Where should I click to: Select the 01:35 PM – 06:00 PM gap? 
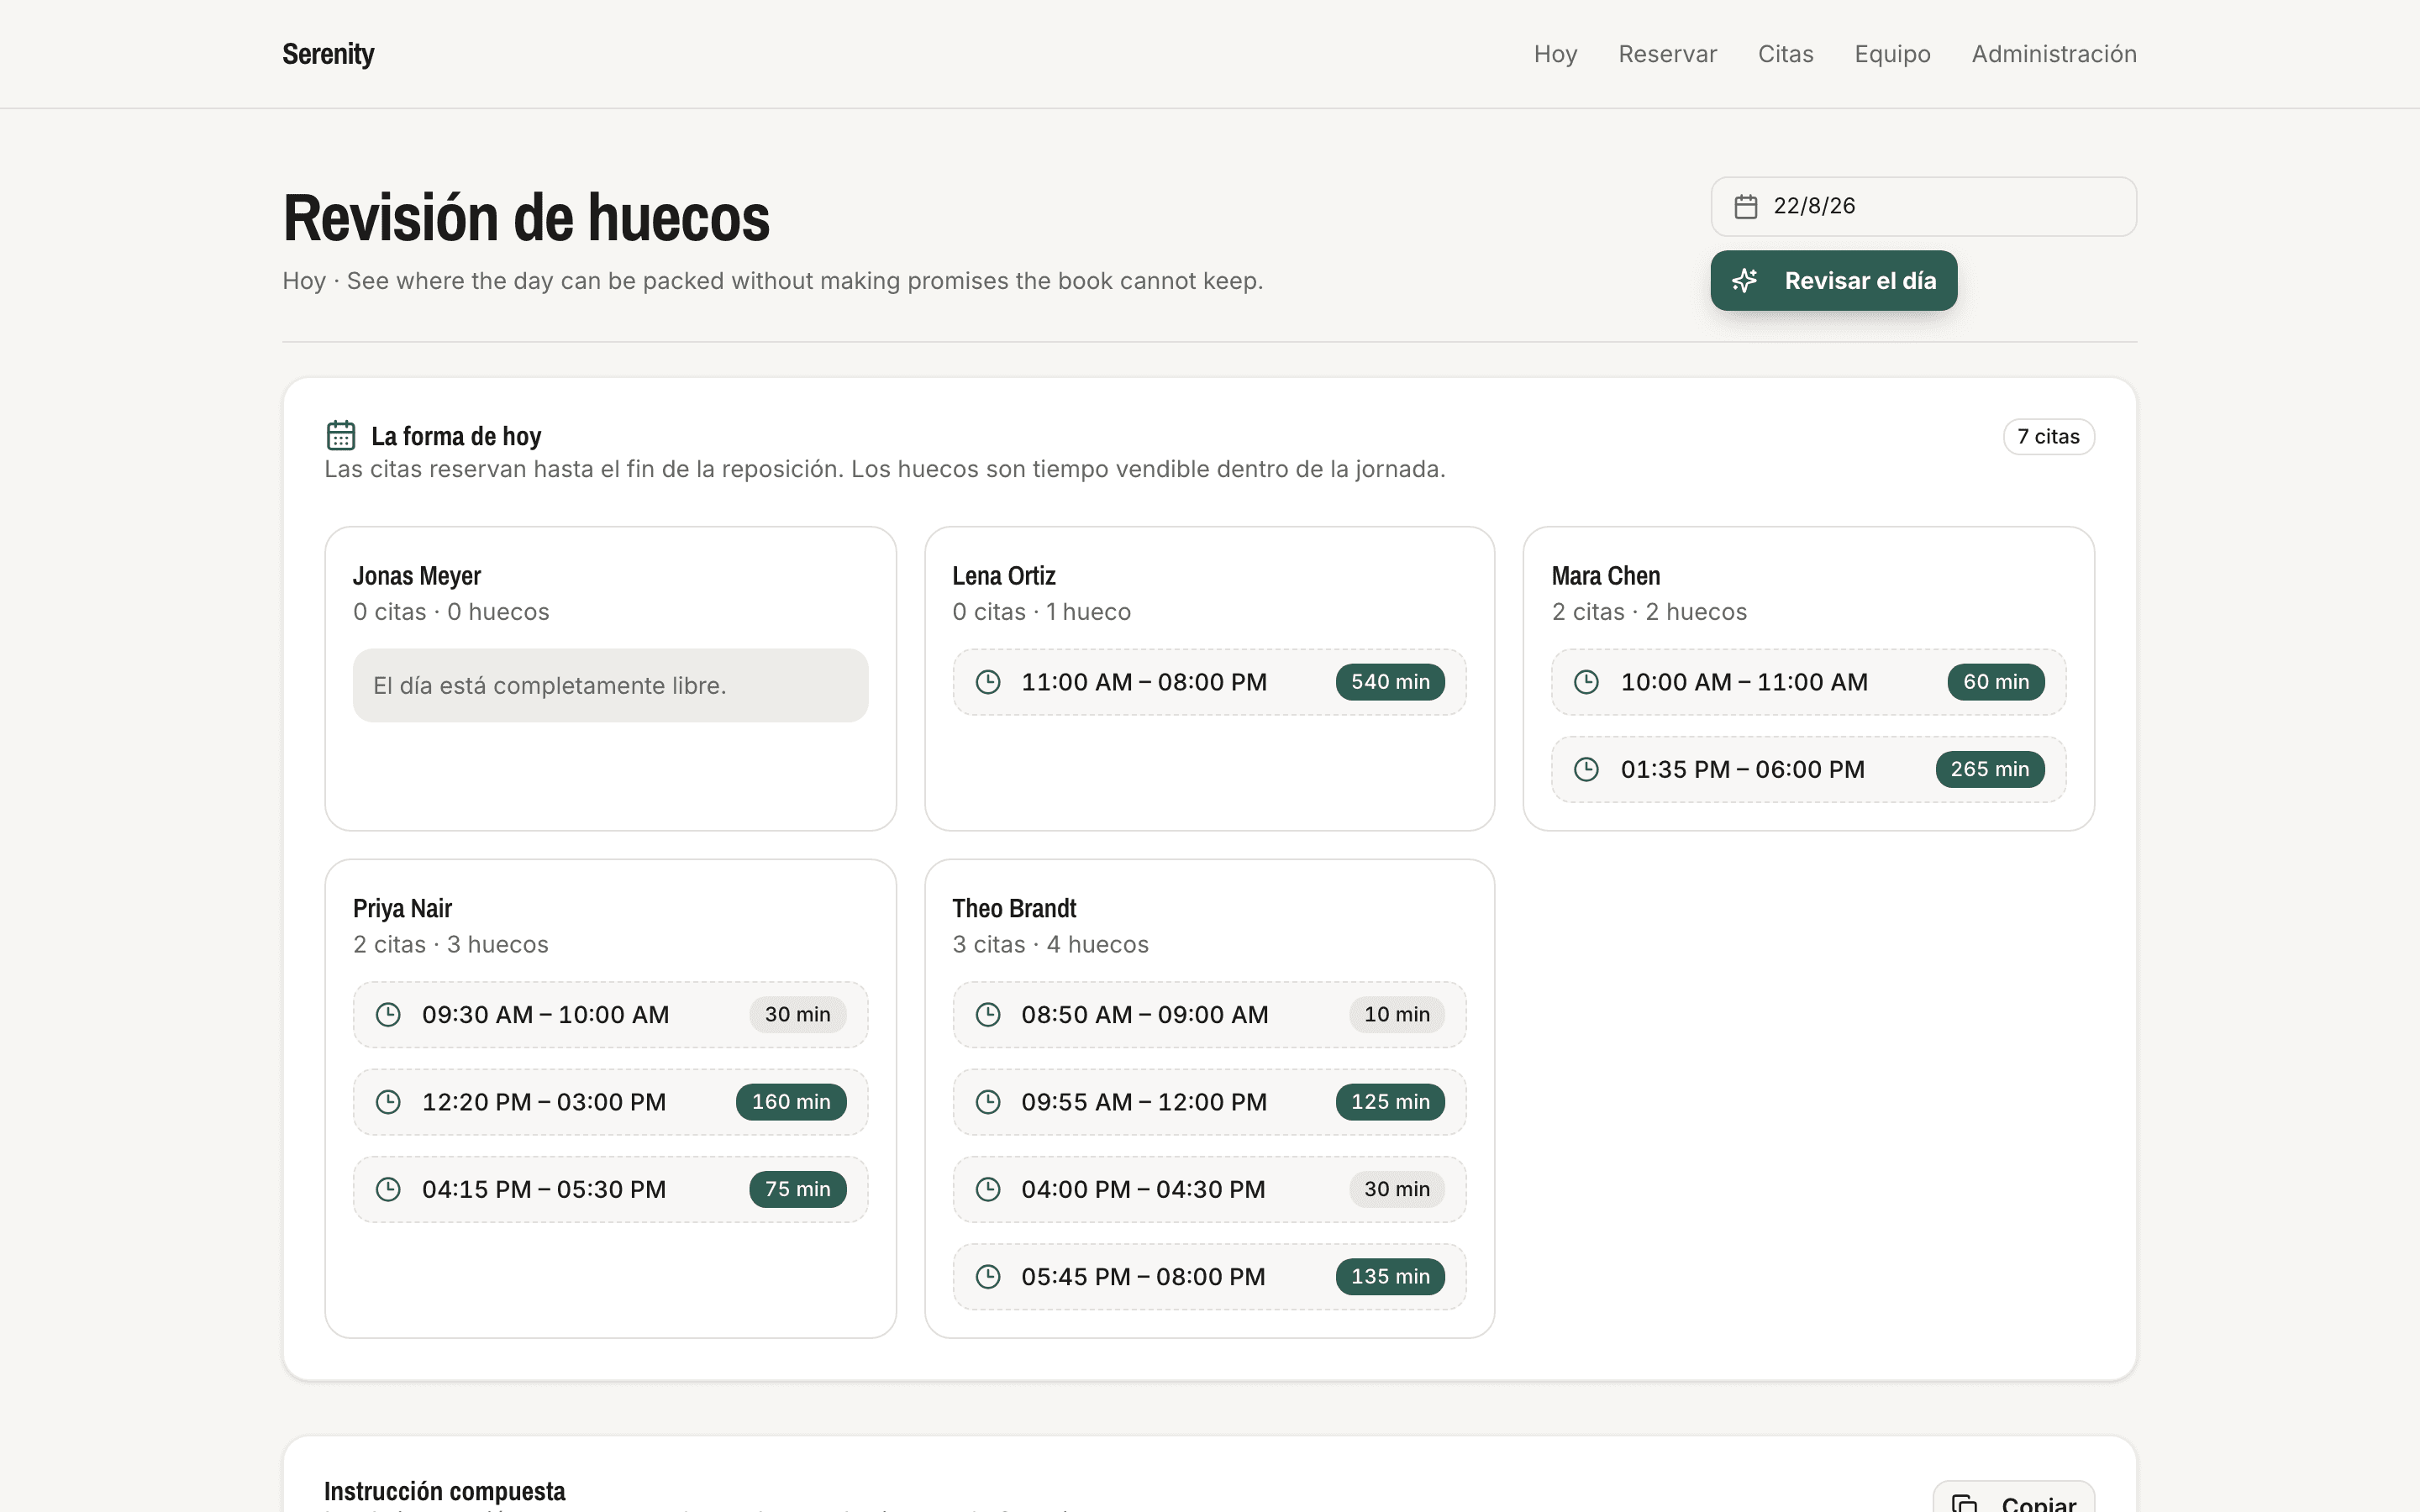(1808, 769)
